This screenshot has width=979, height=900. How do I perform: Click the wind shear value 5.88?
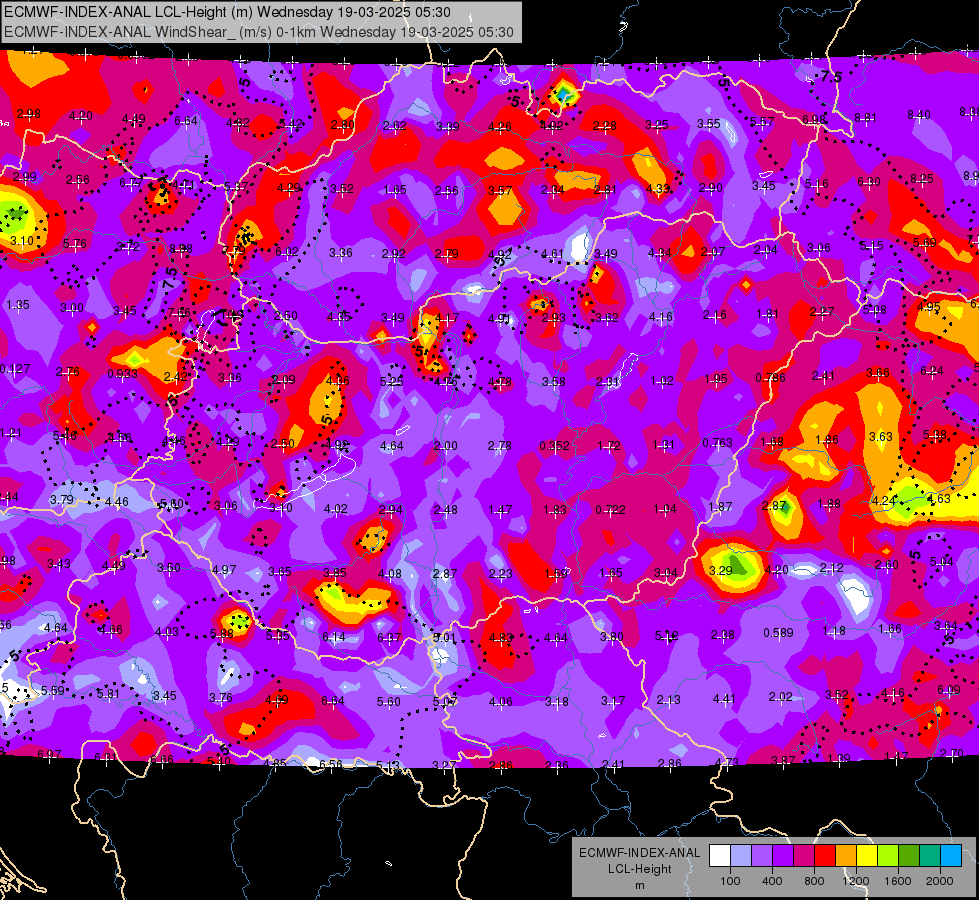coord(222,633)
